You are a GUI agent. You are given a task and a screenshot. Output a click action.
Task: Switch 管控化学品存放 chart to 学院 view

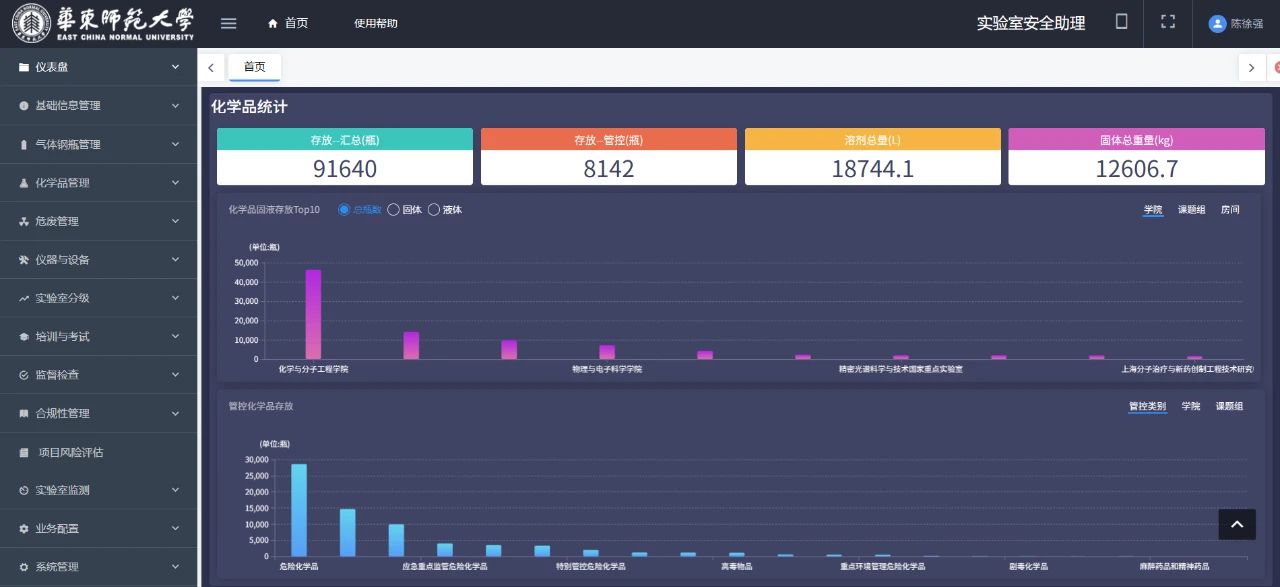(1191, 406)
